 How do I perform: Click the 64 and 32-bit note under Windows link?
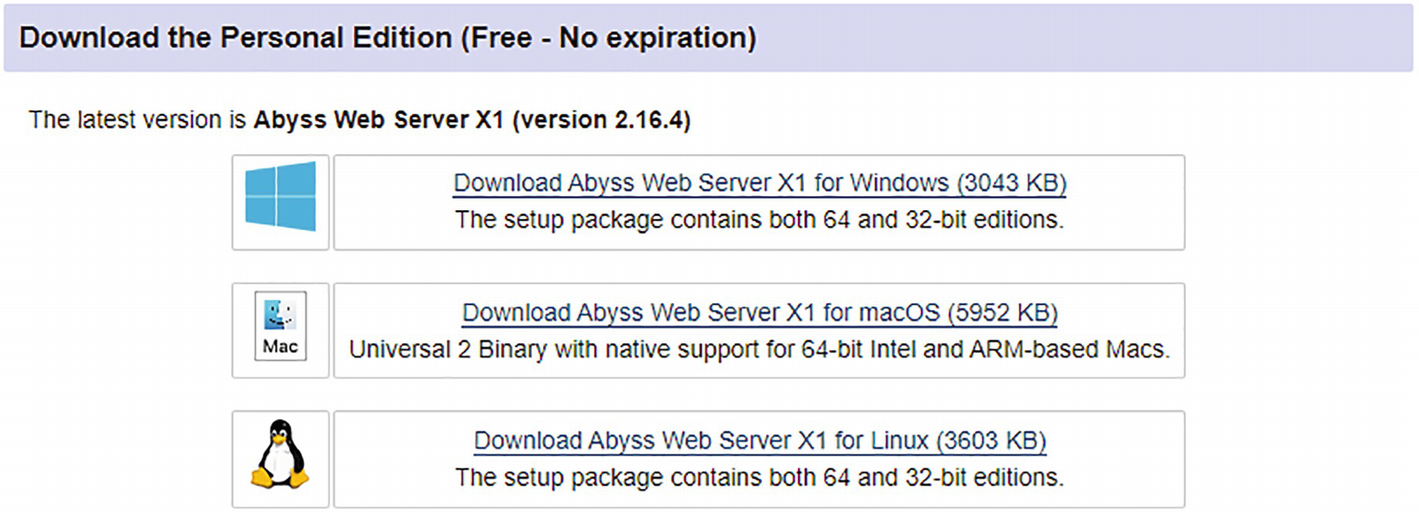(759, 219)
